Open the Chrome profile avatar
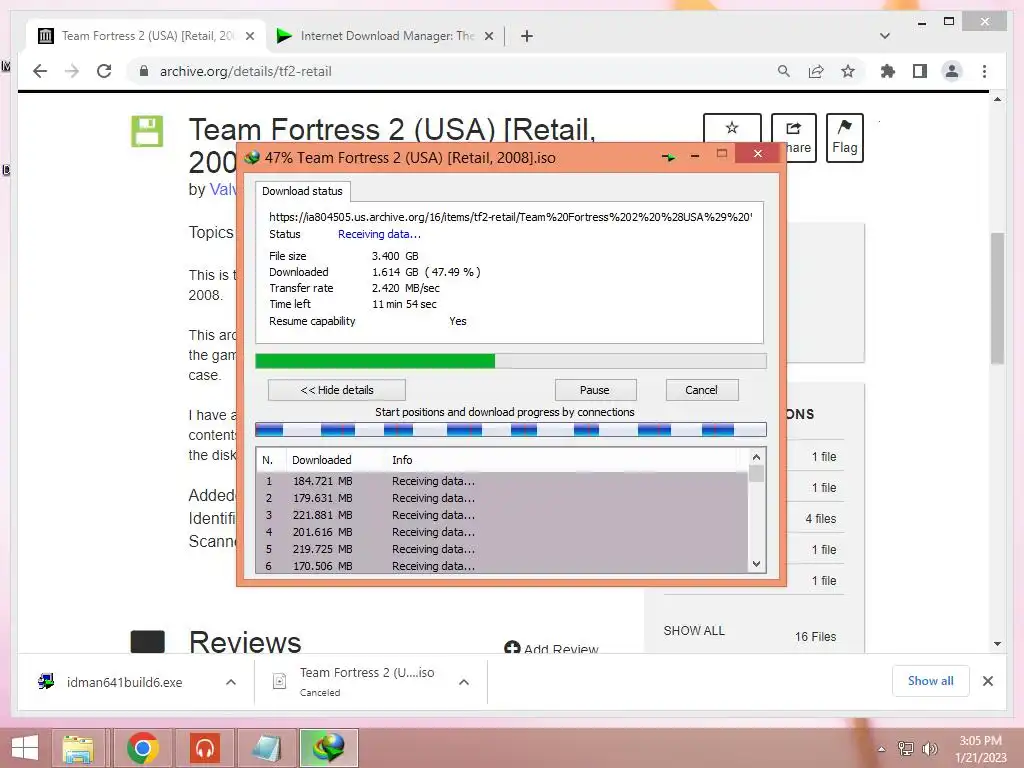The width and height of the screenshot is (1024, 768). pos(952,71)
